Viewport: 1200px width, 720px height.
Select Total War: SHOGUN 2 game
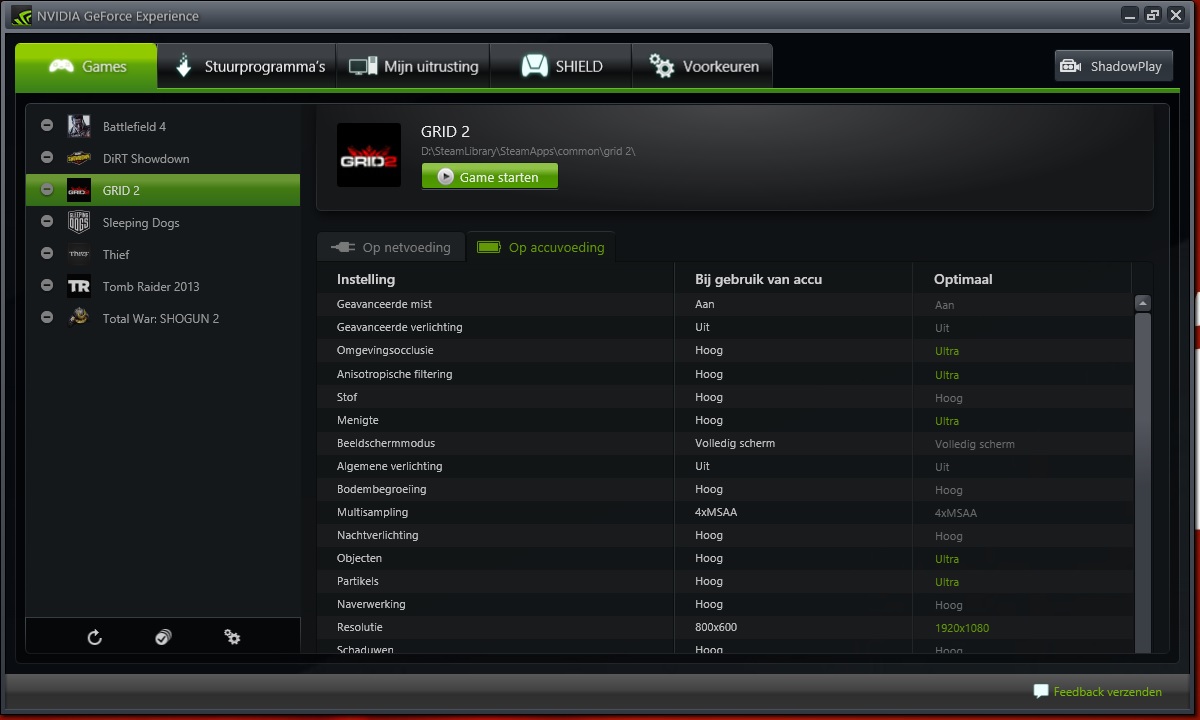pyautogui.click(x=163, y=319)
